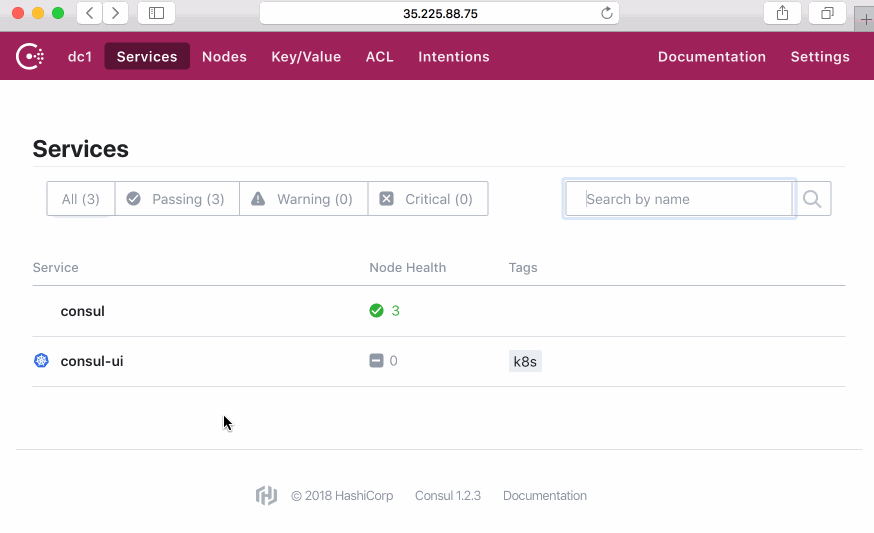874x533 pixels.
Task: Click the HashiCorp logo in footer
Action: [266, 495]
